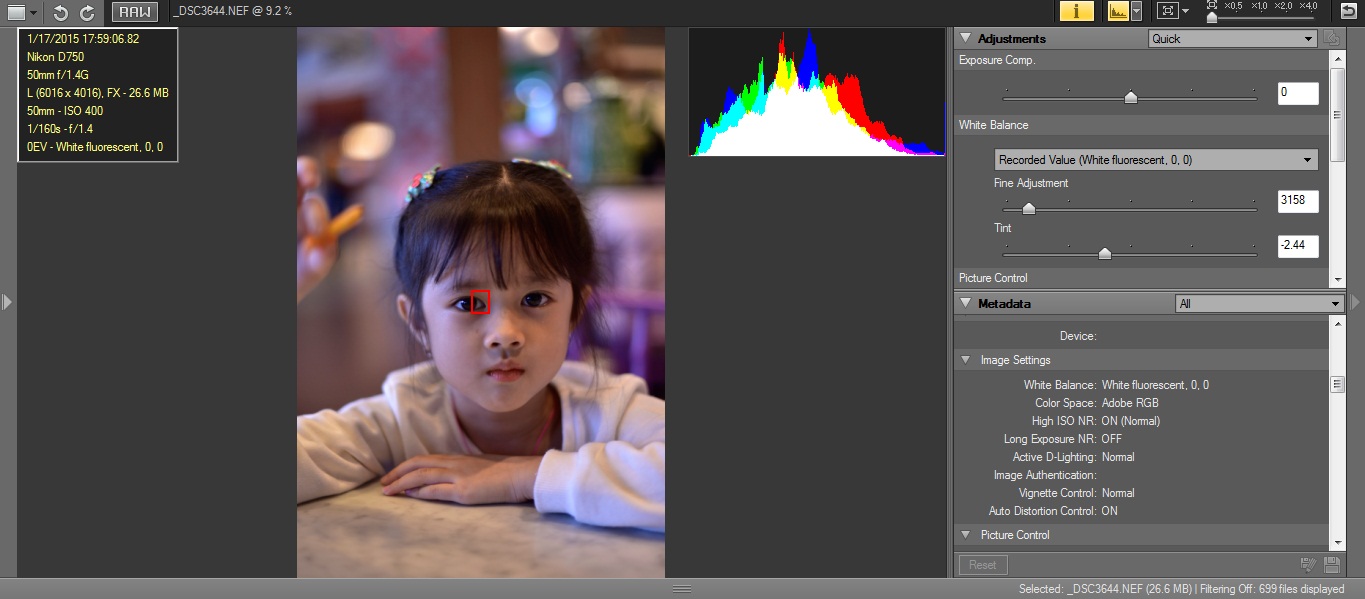Rotate image 90° clockwise

(x=87, y=12)
